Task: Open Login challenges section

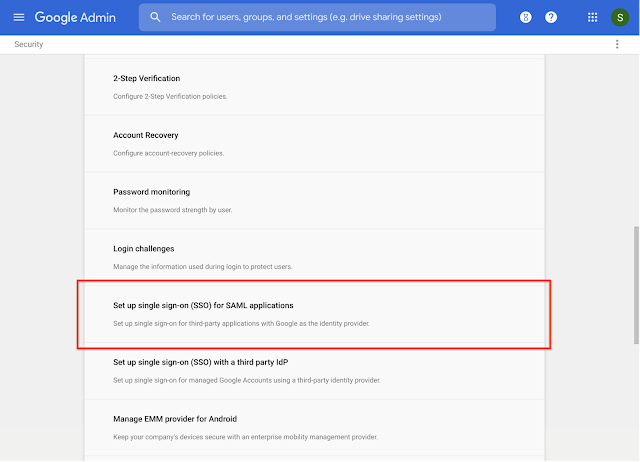Action: tap(314, 257)
